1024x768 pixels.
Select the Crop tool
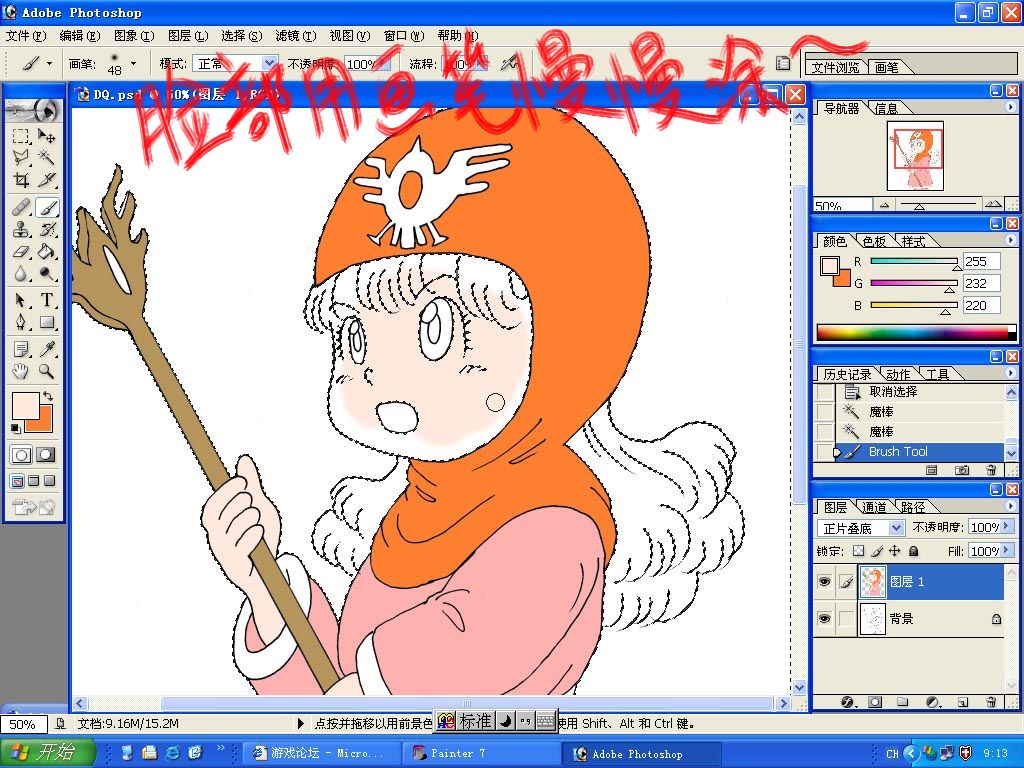coord(21,180)
